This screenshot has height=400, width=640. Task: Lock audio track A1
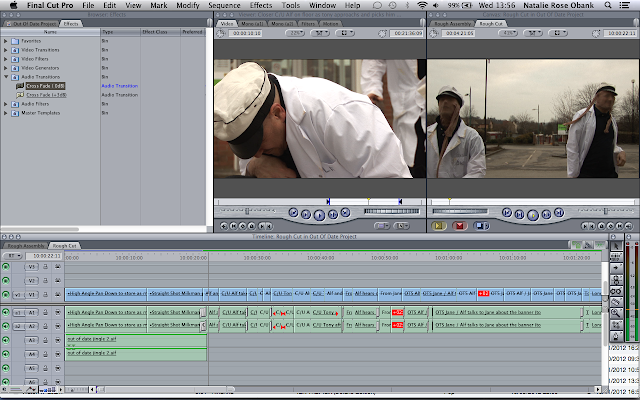tap(45, 312)
